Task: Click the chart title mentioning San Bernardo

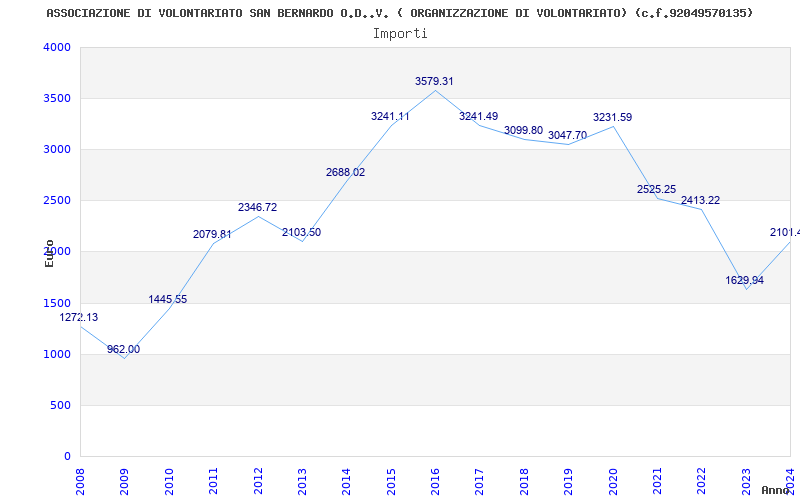Action: (399, 13)
